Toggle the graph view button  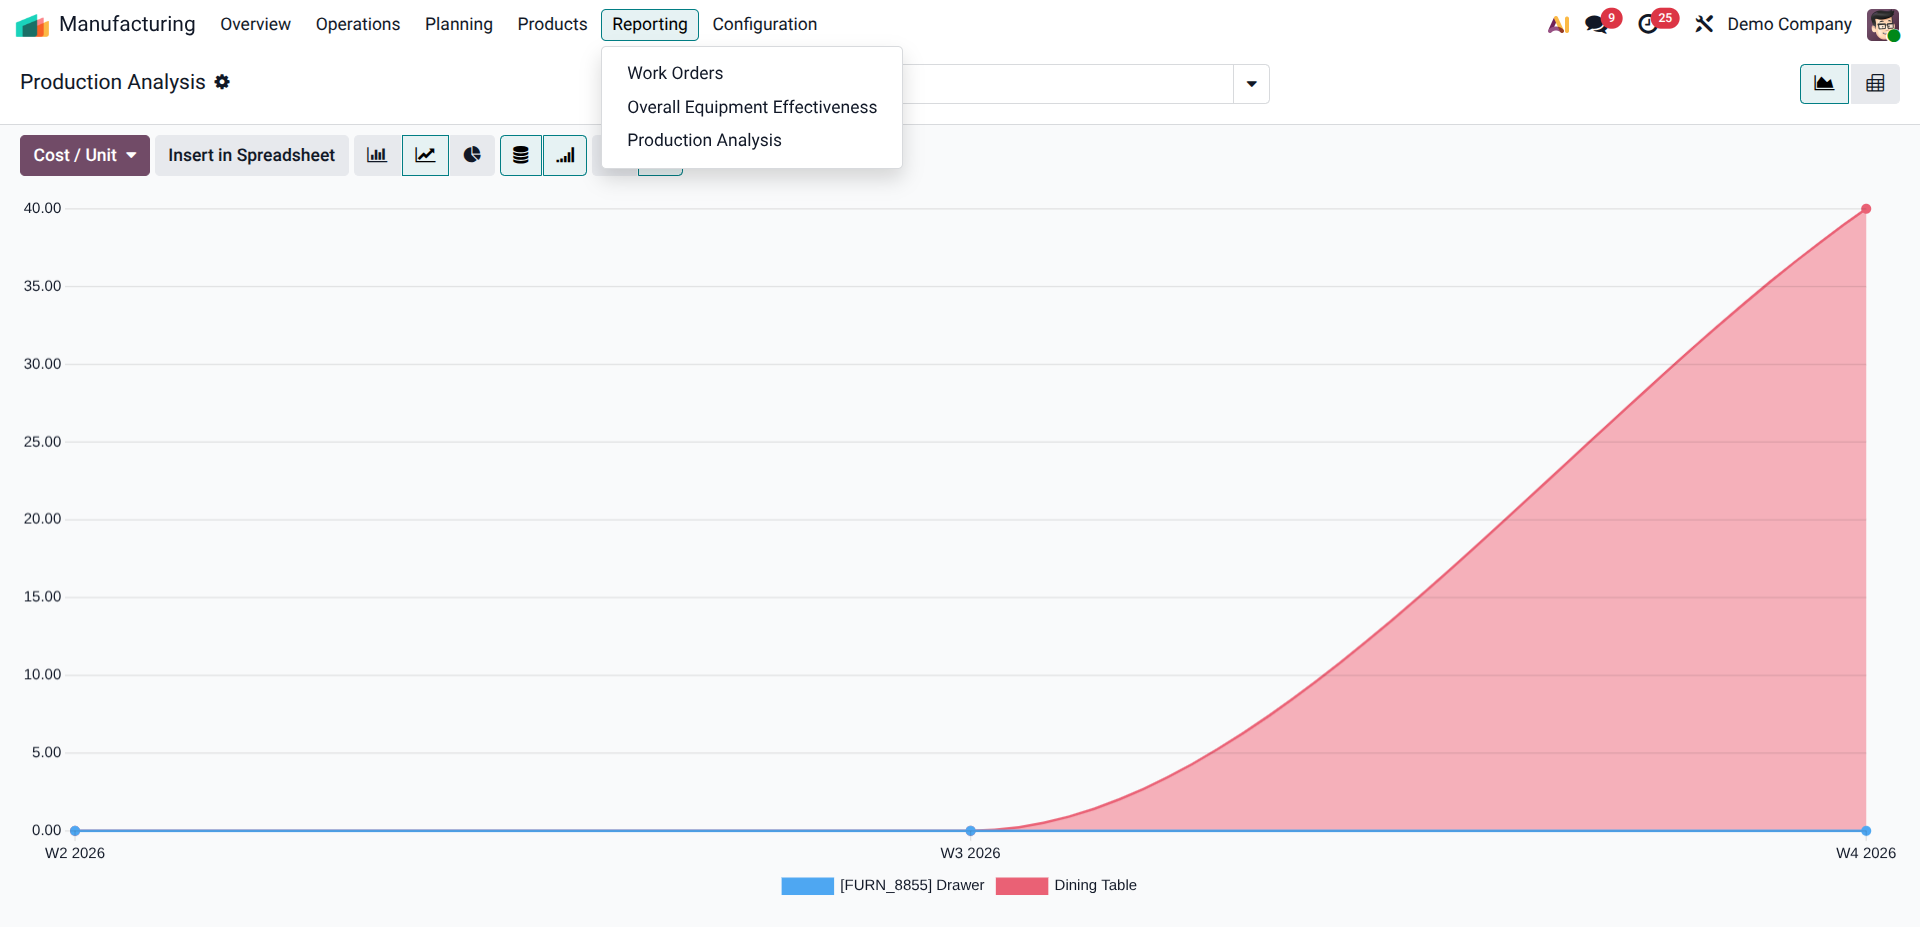tap(1824, 84)
